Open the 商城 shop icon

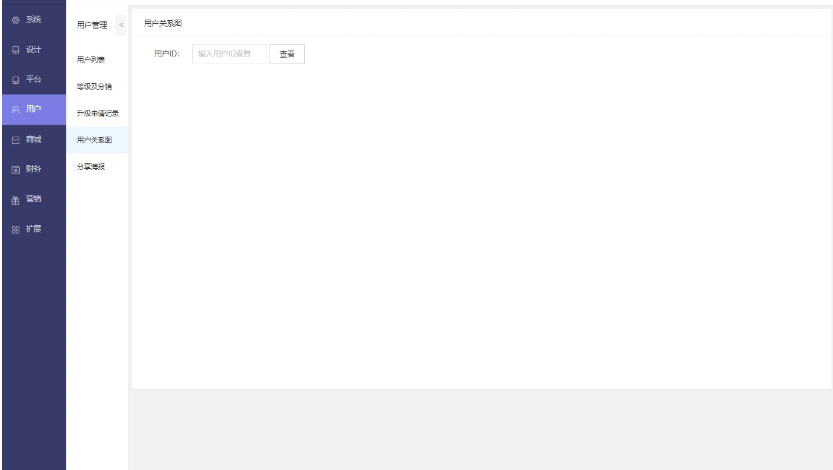[x=15, y=140]
